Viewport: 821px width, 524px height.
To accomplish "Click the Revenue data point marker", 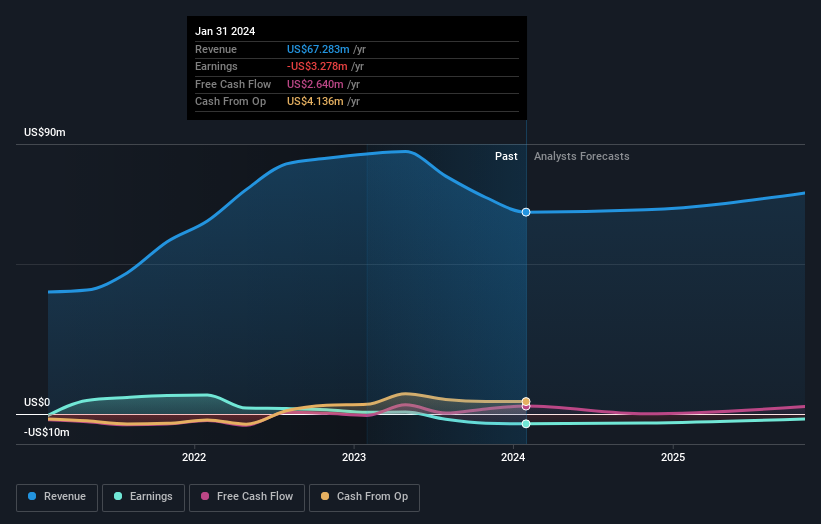I will tap(526, 212).
